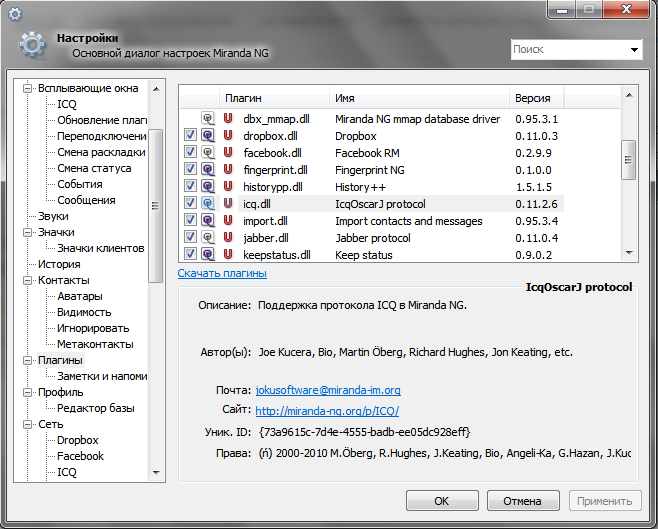
Task: Select the History++ plugin name cell
Action: click(x=360, y=187)
